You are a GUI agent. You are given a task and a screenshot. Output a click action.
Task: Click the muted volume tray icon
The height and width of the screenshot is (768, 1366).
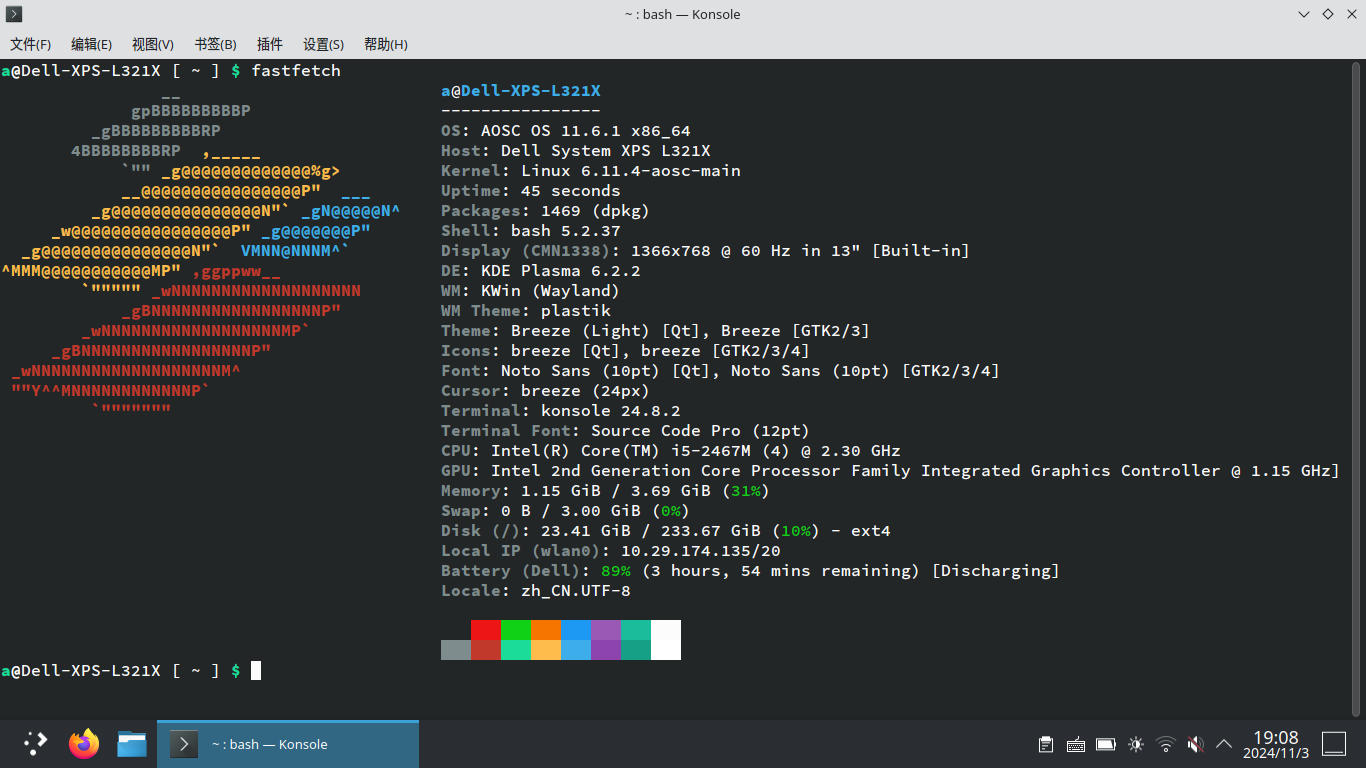(x=1195, y=744)
